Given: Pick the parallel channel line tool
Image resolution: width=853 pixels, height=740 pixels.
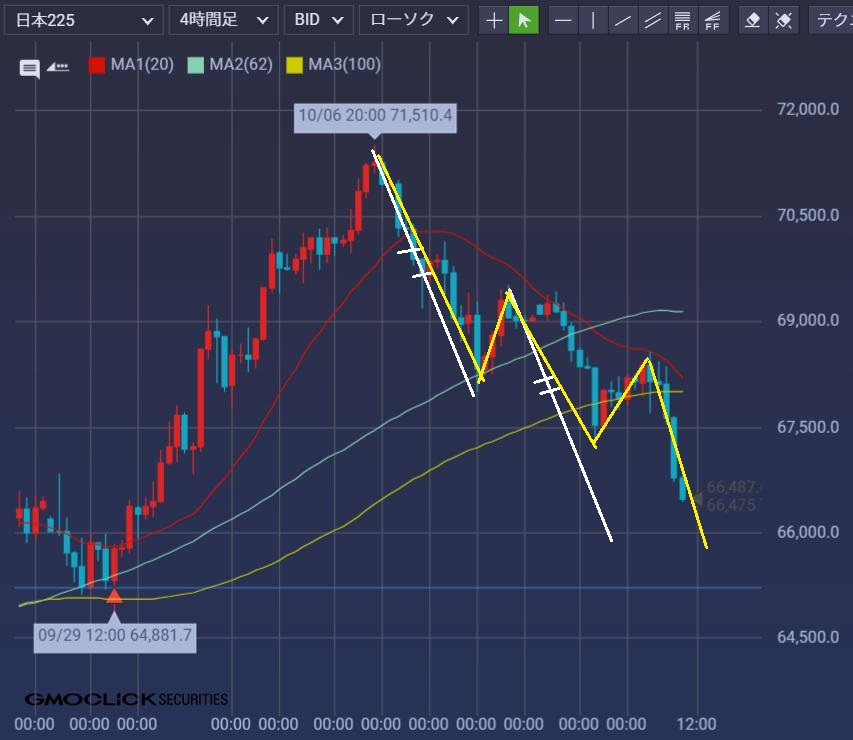Looking at the screenshot, I should point(653,21).
